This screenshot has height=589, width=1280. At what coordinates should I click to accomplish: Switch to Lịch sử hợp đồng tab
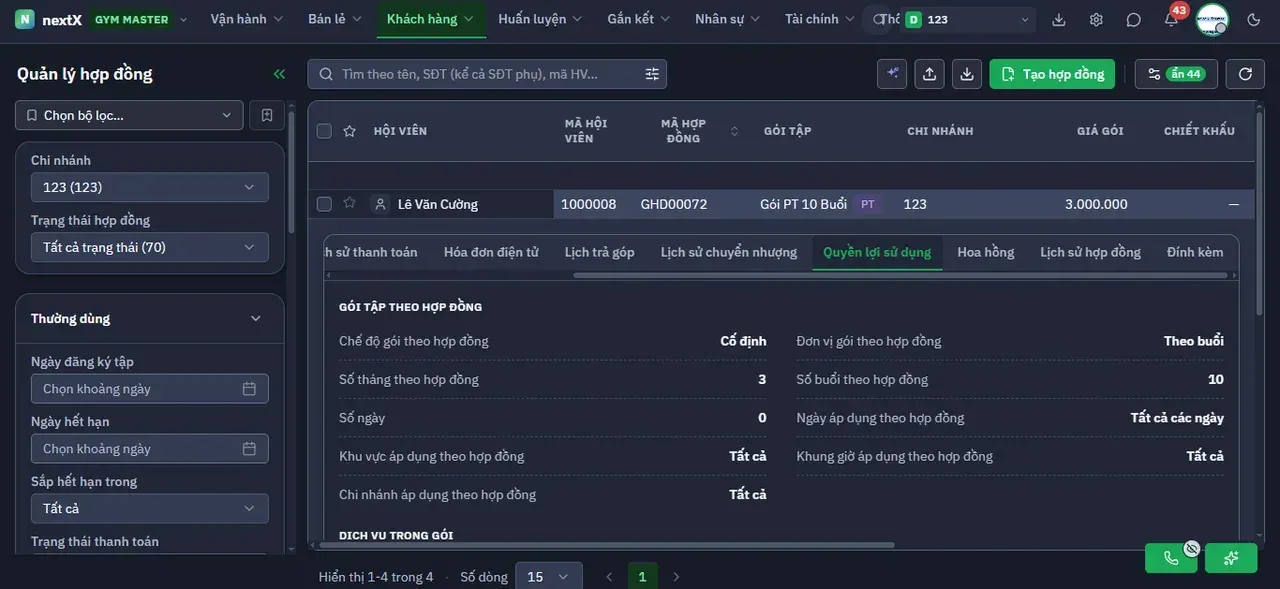coord(1090,252)
